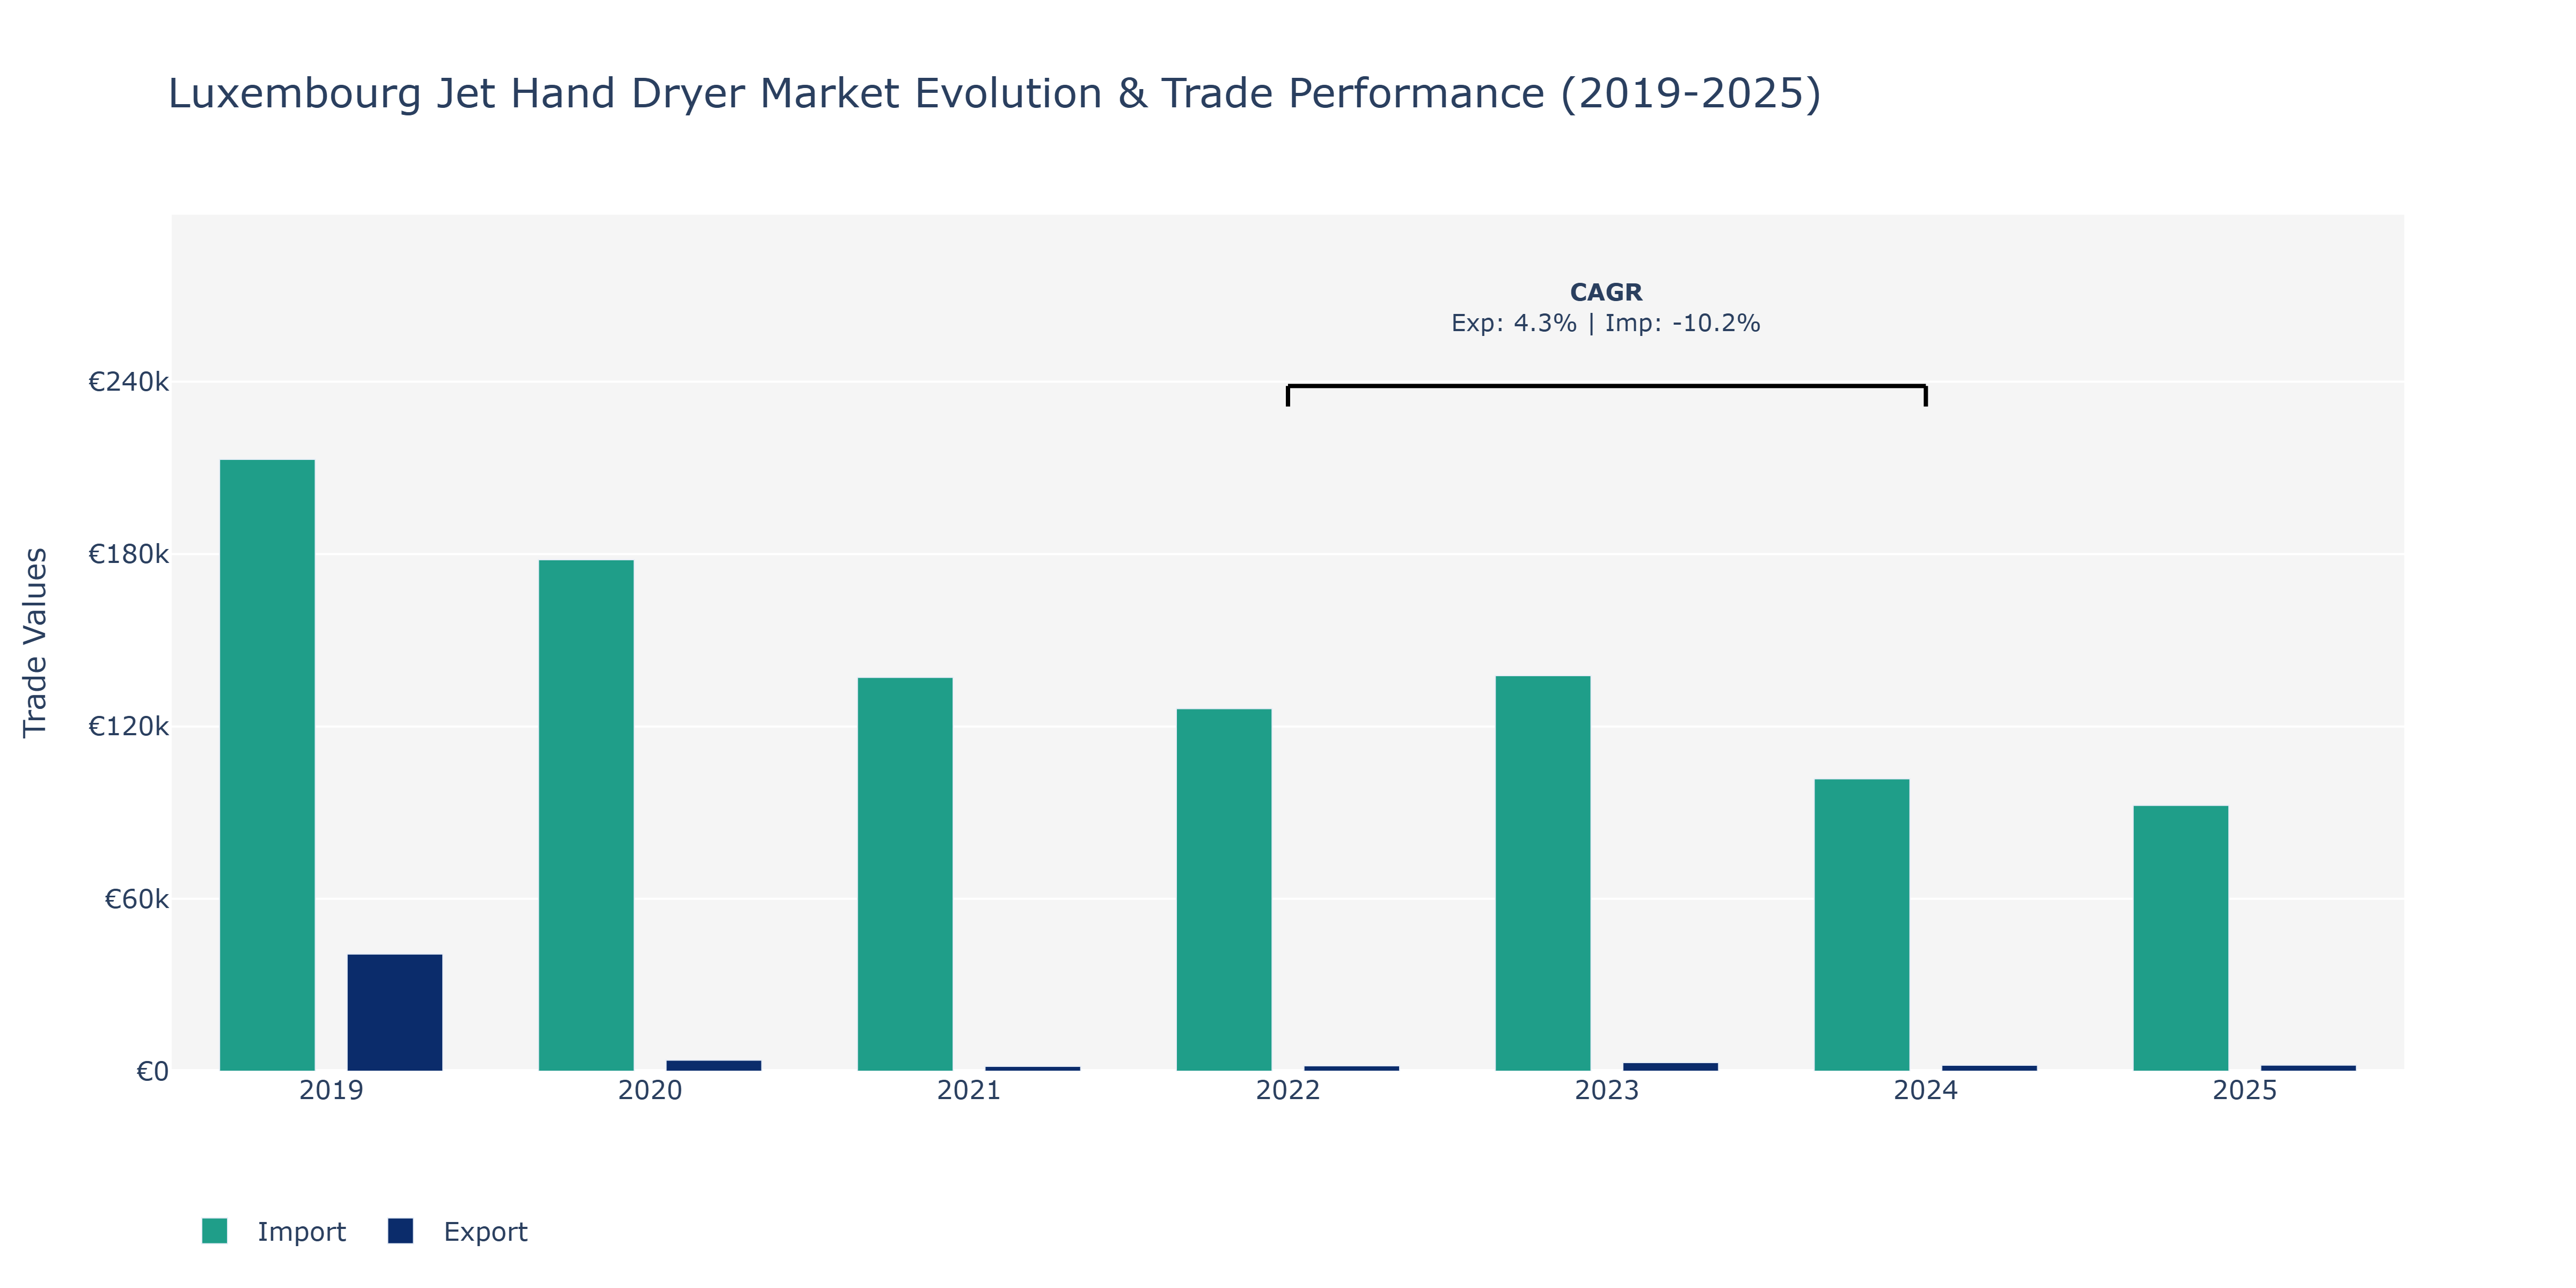The height and width of the screenshot is (1288, 2576).
Task: Click the €0 axis label
Action: tap(153, 1072)
